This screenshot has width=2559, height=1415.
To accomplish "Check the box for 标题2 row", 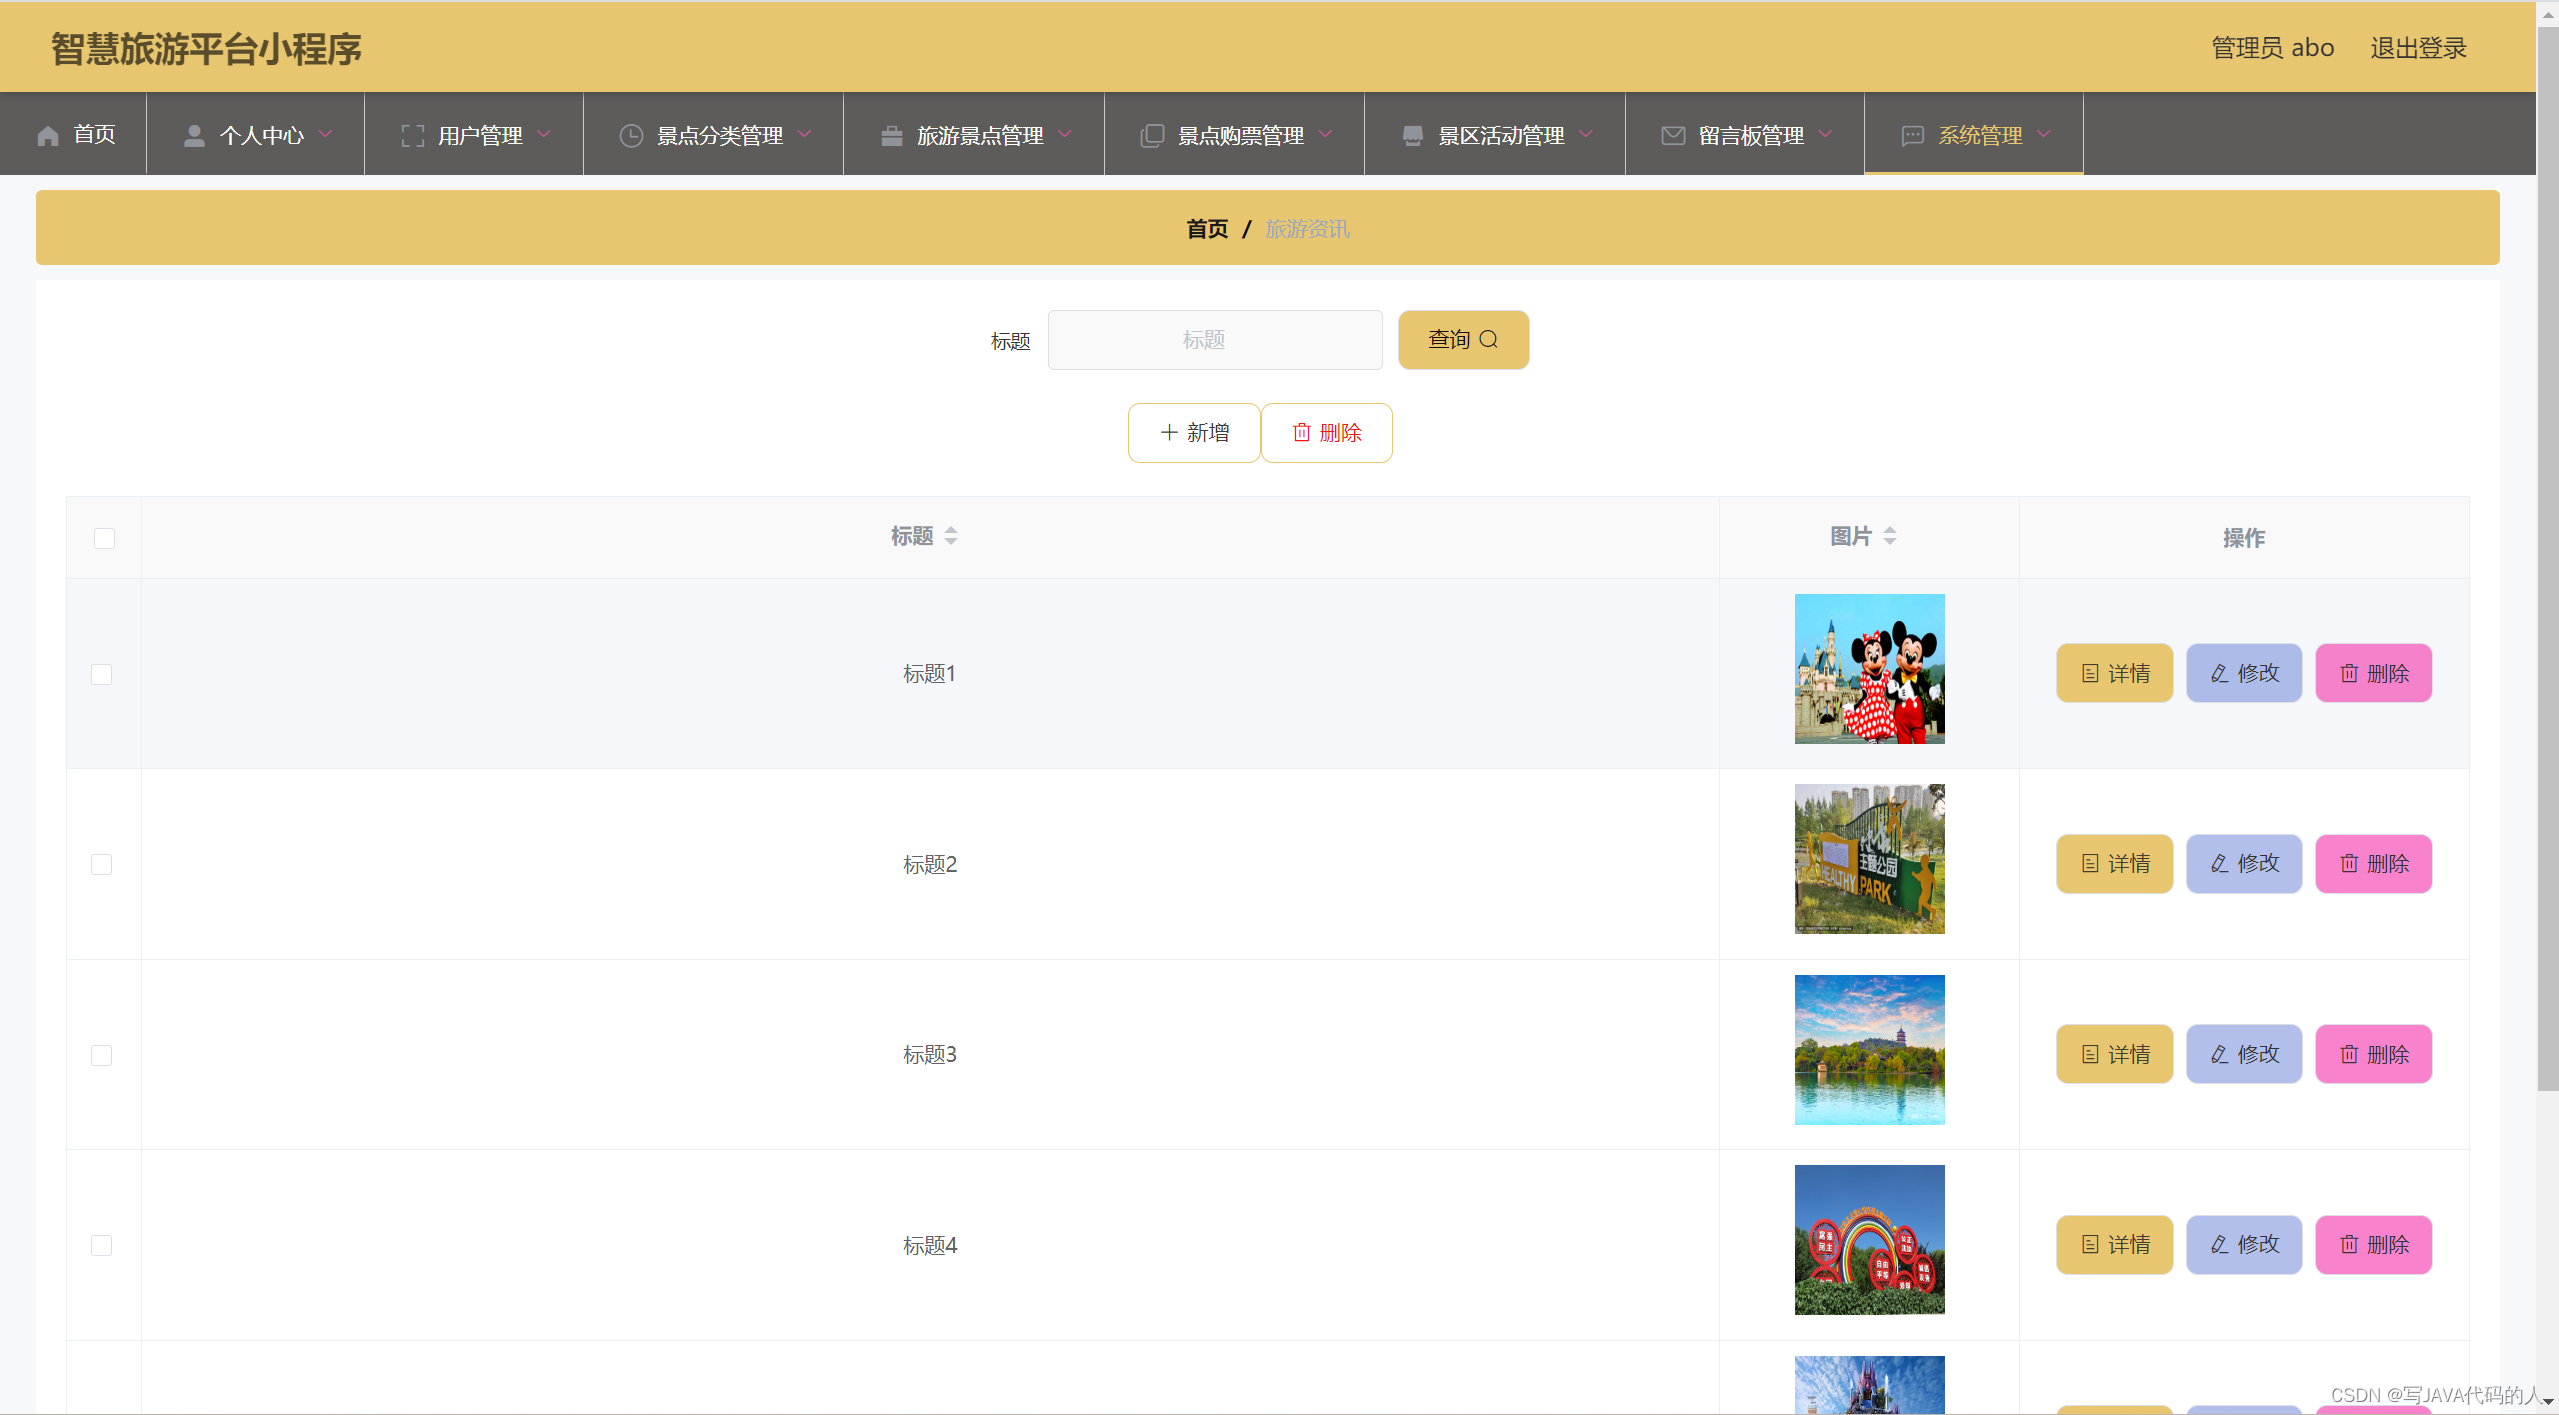I will coord(101,864).
